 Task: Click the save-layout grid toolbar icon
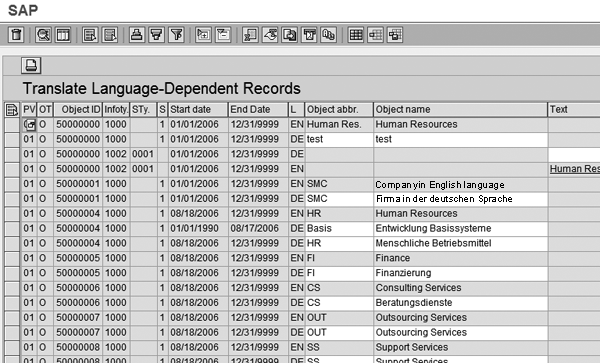pos(395,35)
